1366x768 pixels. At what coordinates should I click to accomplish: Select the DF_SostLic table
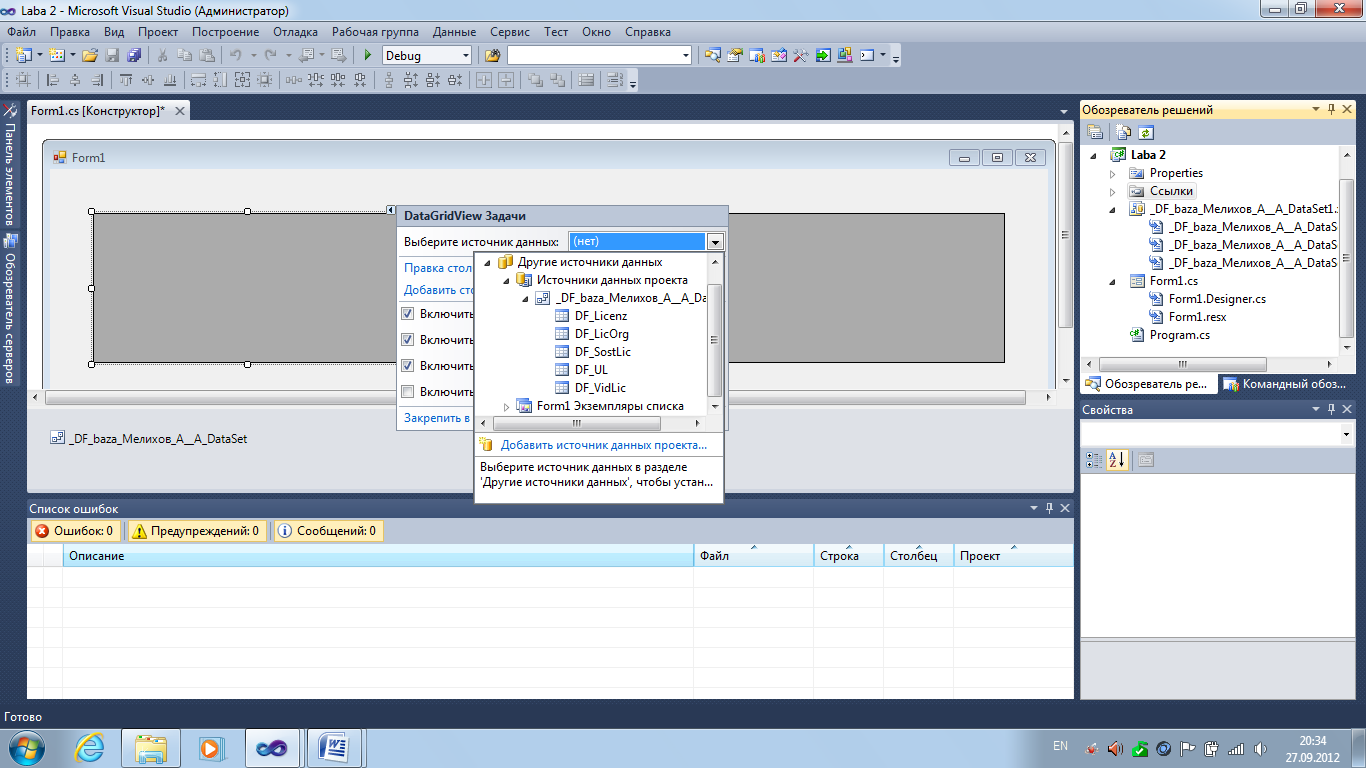tap(603, 352)
